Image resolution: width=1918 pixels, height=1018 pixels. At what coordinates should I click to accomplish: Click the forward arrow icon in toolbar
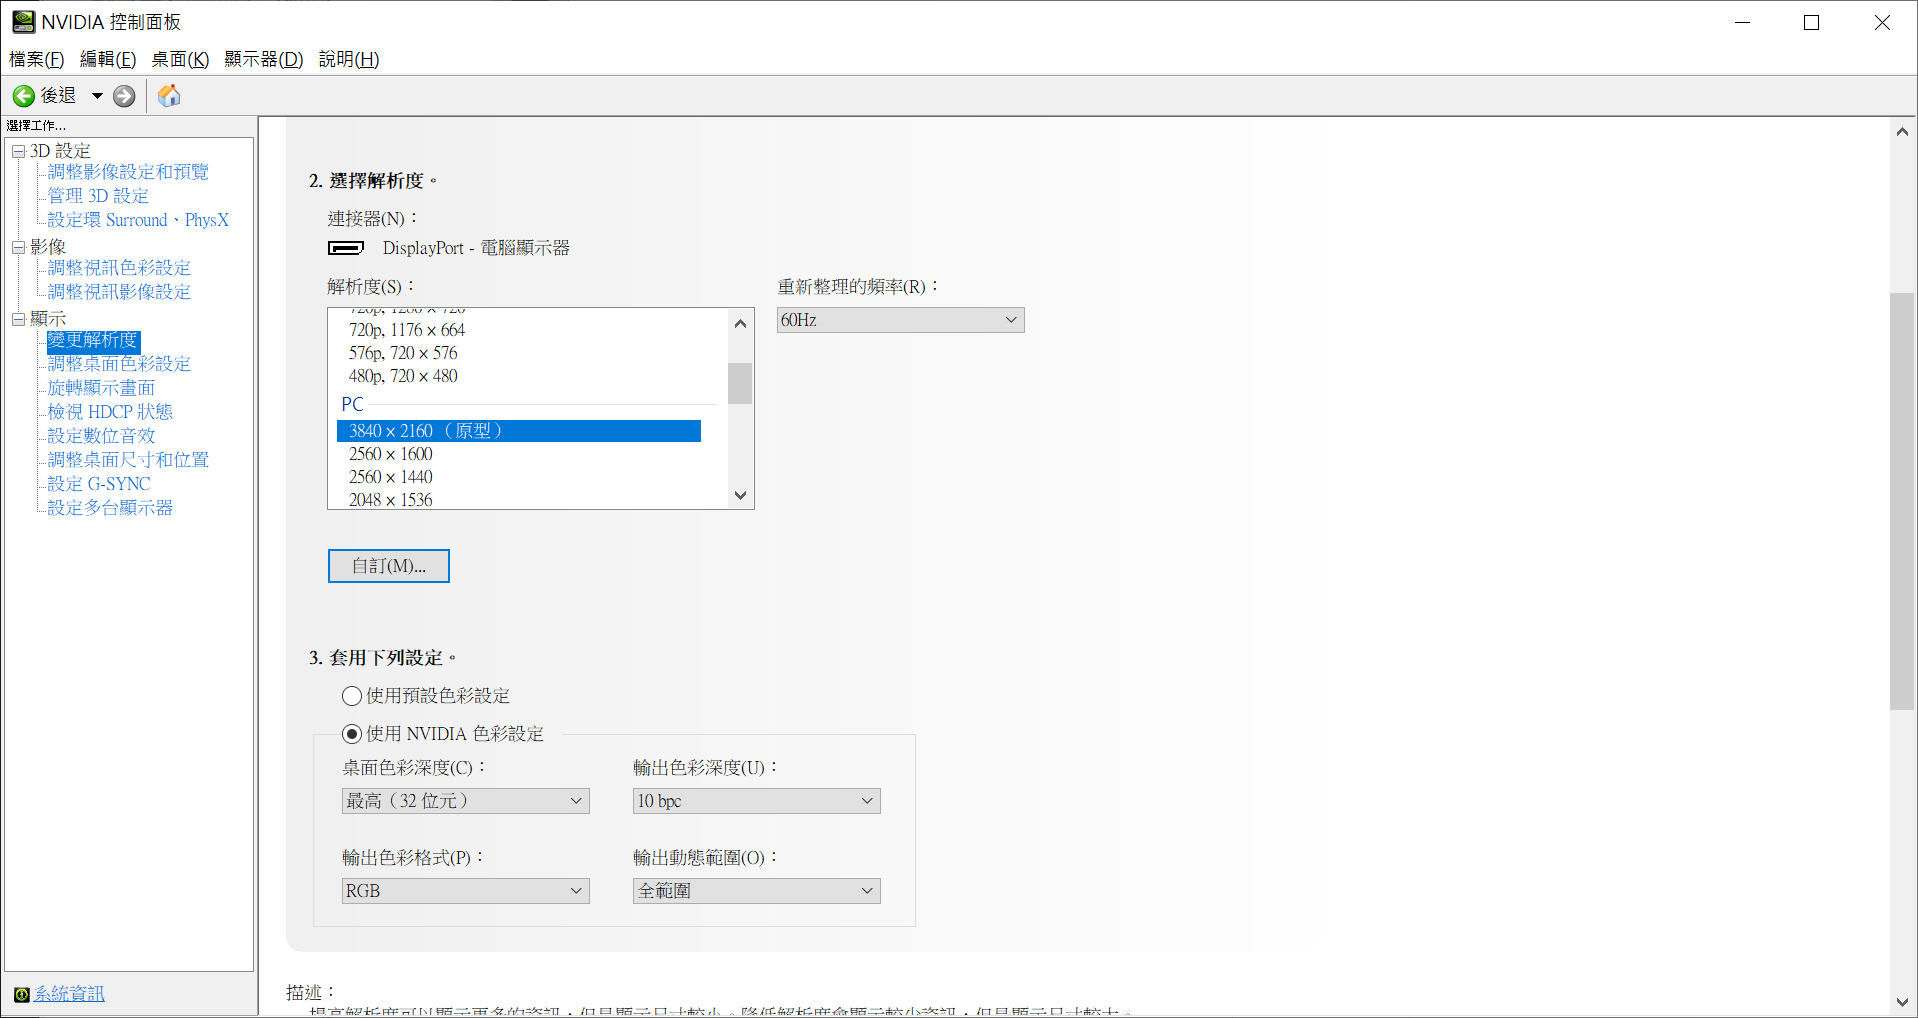(124, 96)
